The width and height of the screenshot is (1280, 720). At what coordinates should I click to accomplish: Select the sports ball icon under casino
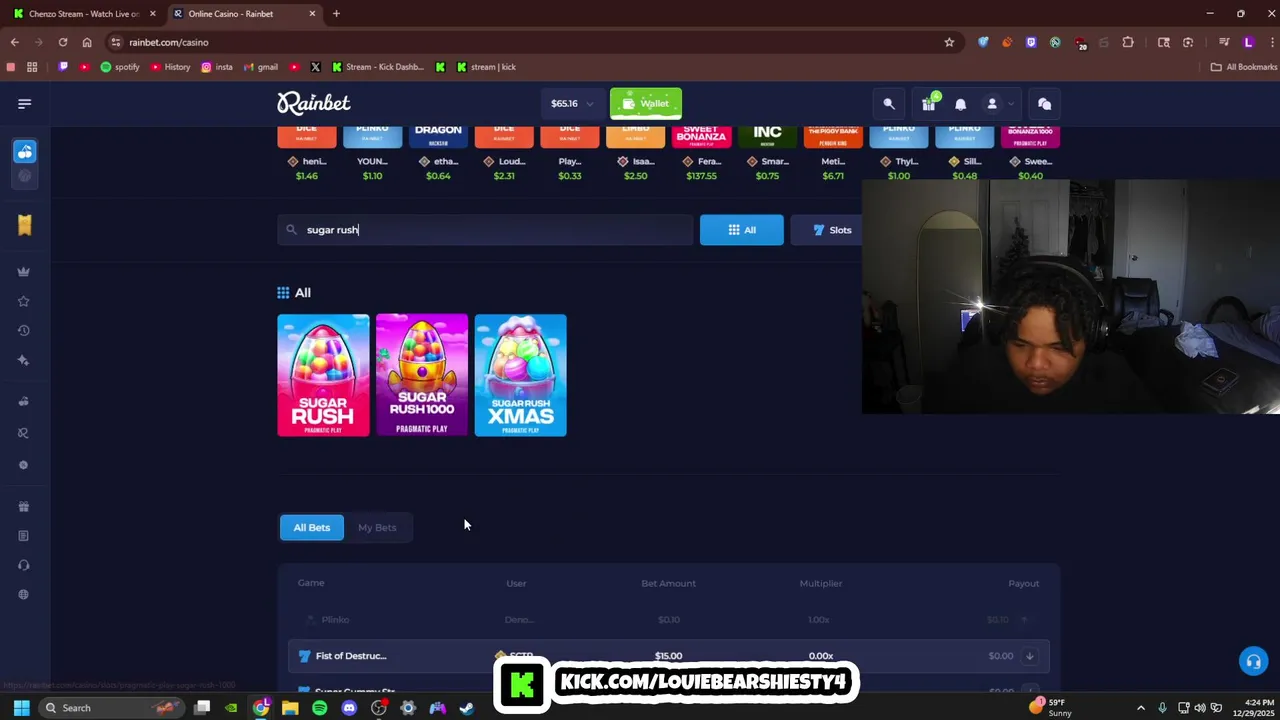(x=25, y=176)
